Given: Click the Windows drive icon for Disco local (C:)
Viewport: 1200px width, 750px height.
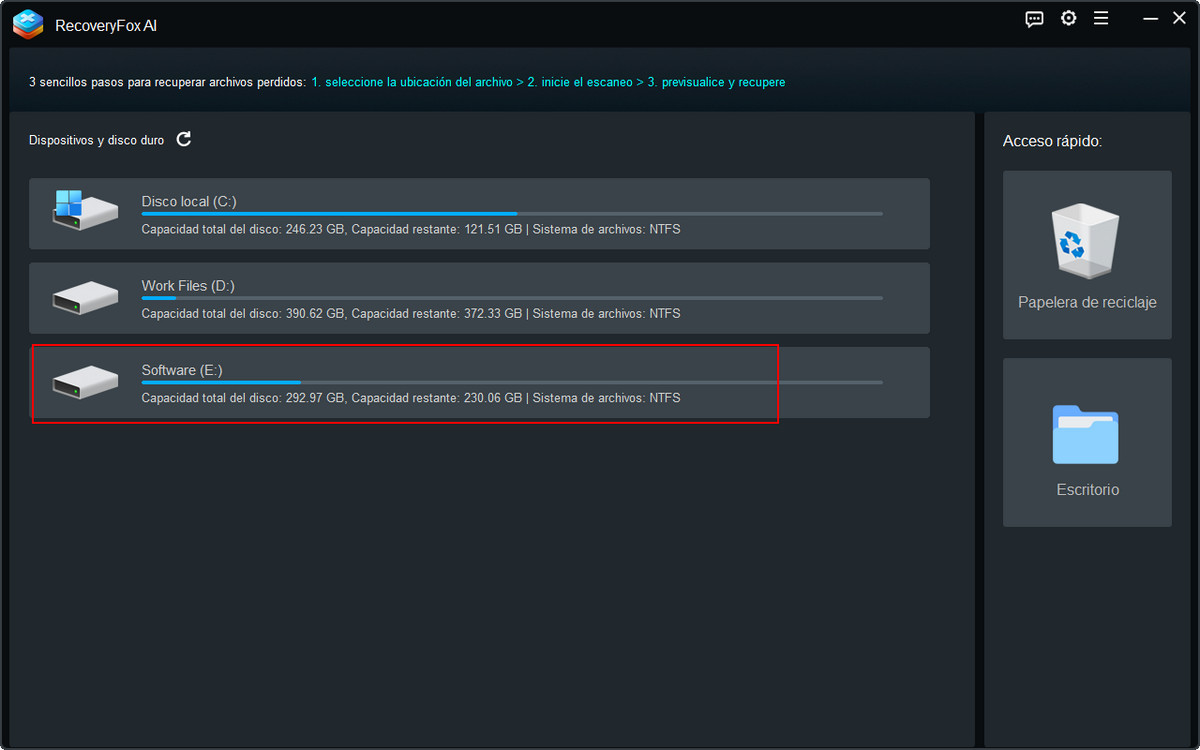Looking at the screenshot, I should click(x=84, y=211).
